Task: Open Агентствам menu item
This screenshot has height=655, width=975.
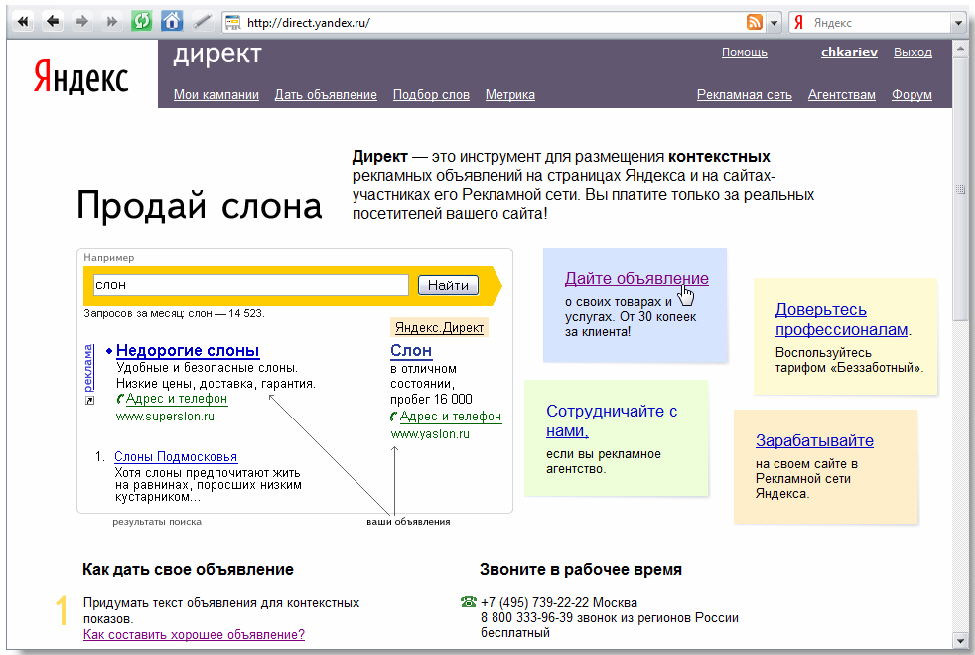Action: tap(841, 95)
